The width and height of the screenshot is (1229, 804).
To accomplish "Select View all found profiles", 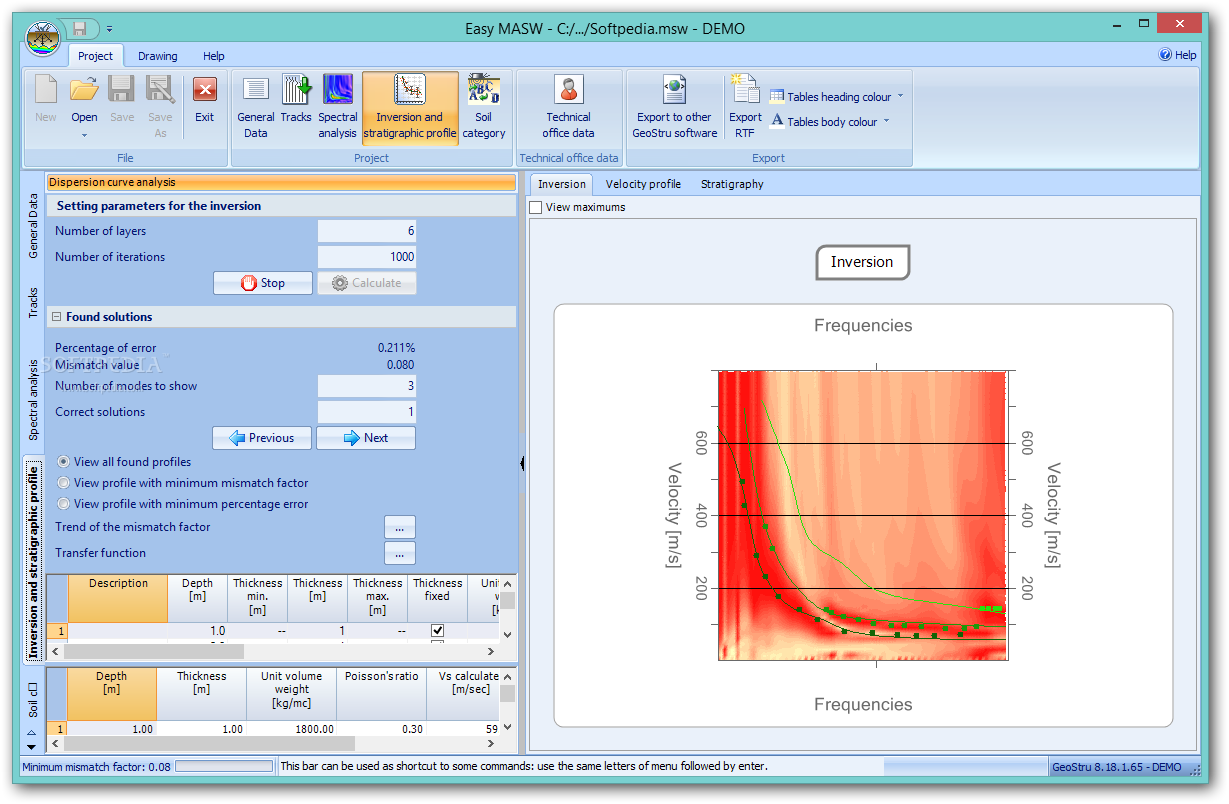I will pos(64,462).
